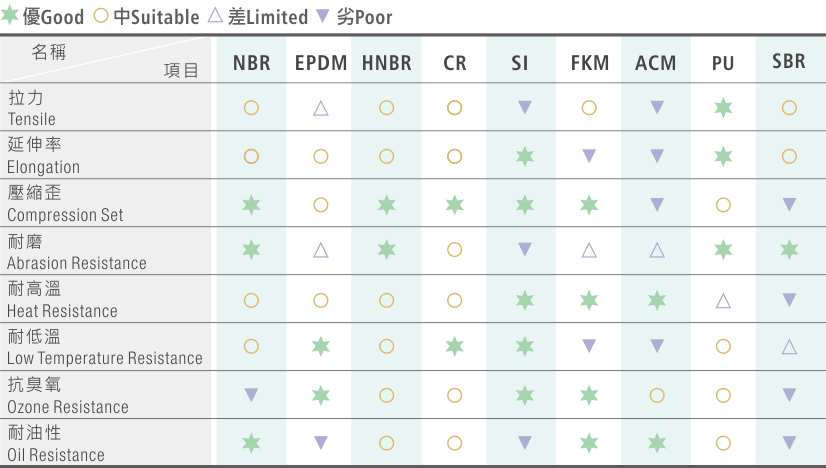Select the NBR column header

coord(252,63)
